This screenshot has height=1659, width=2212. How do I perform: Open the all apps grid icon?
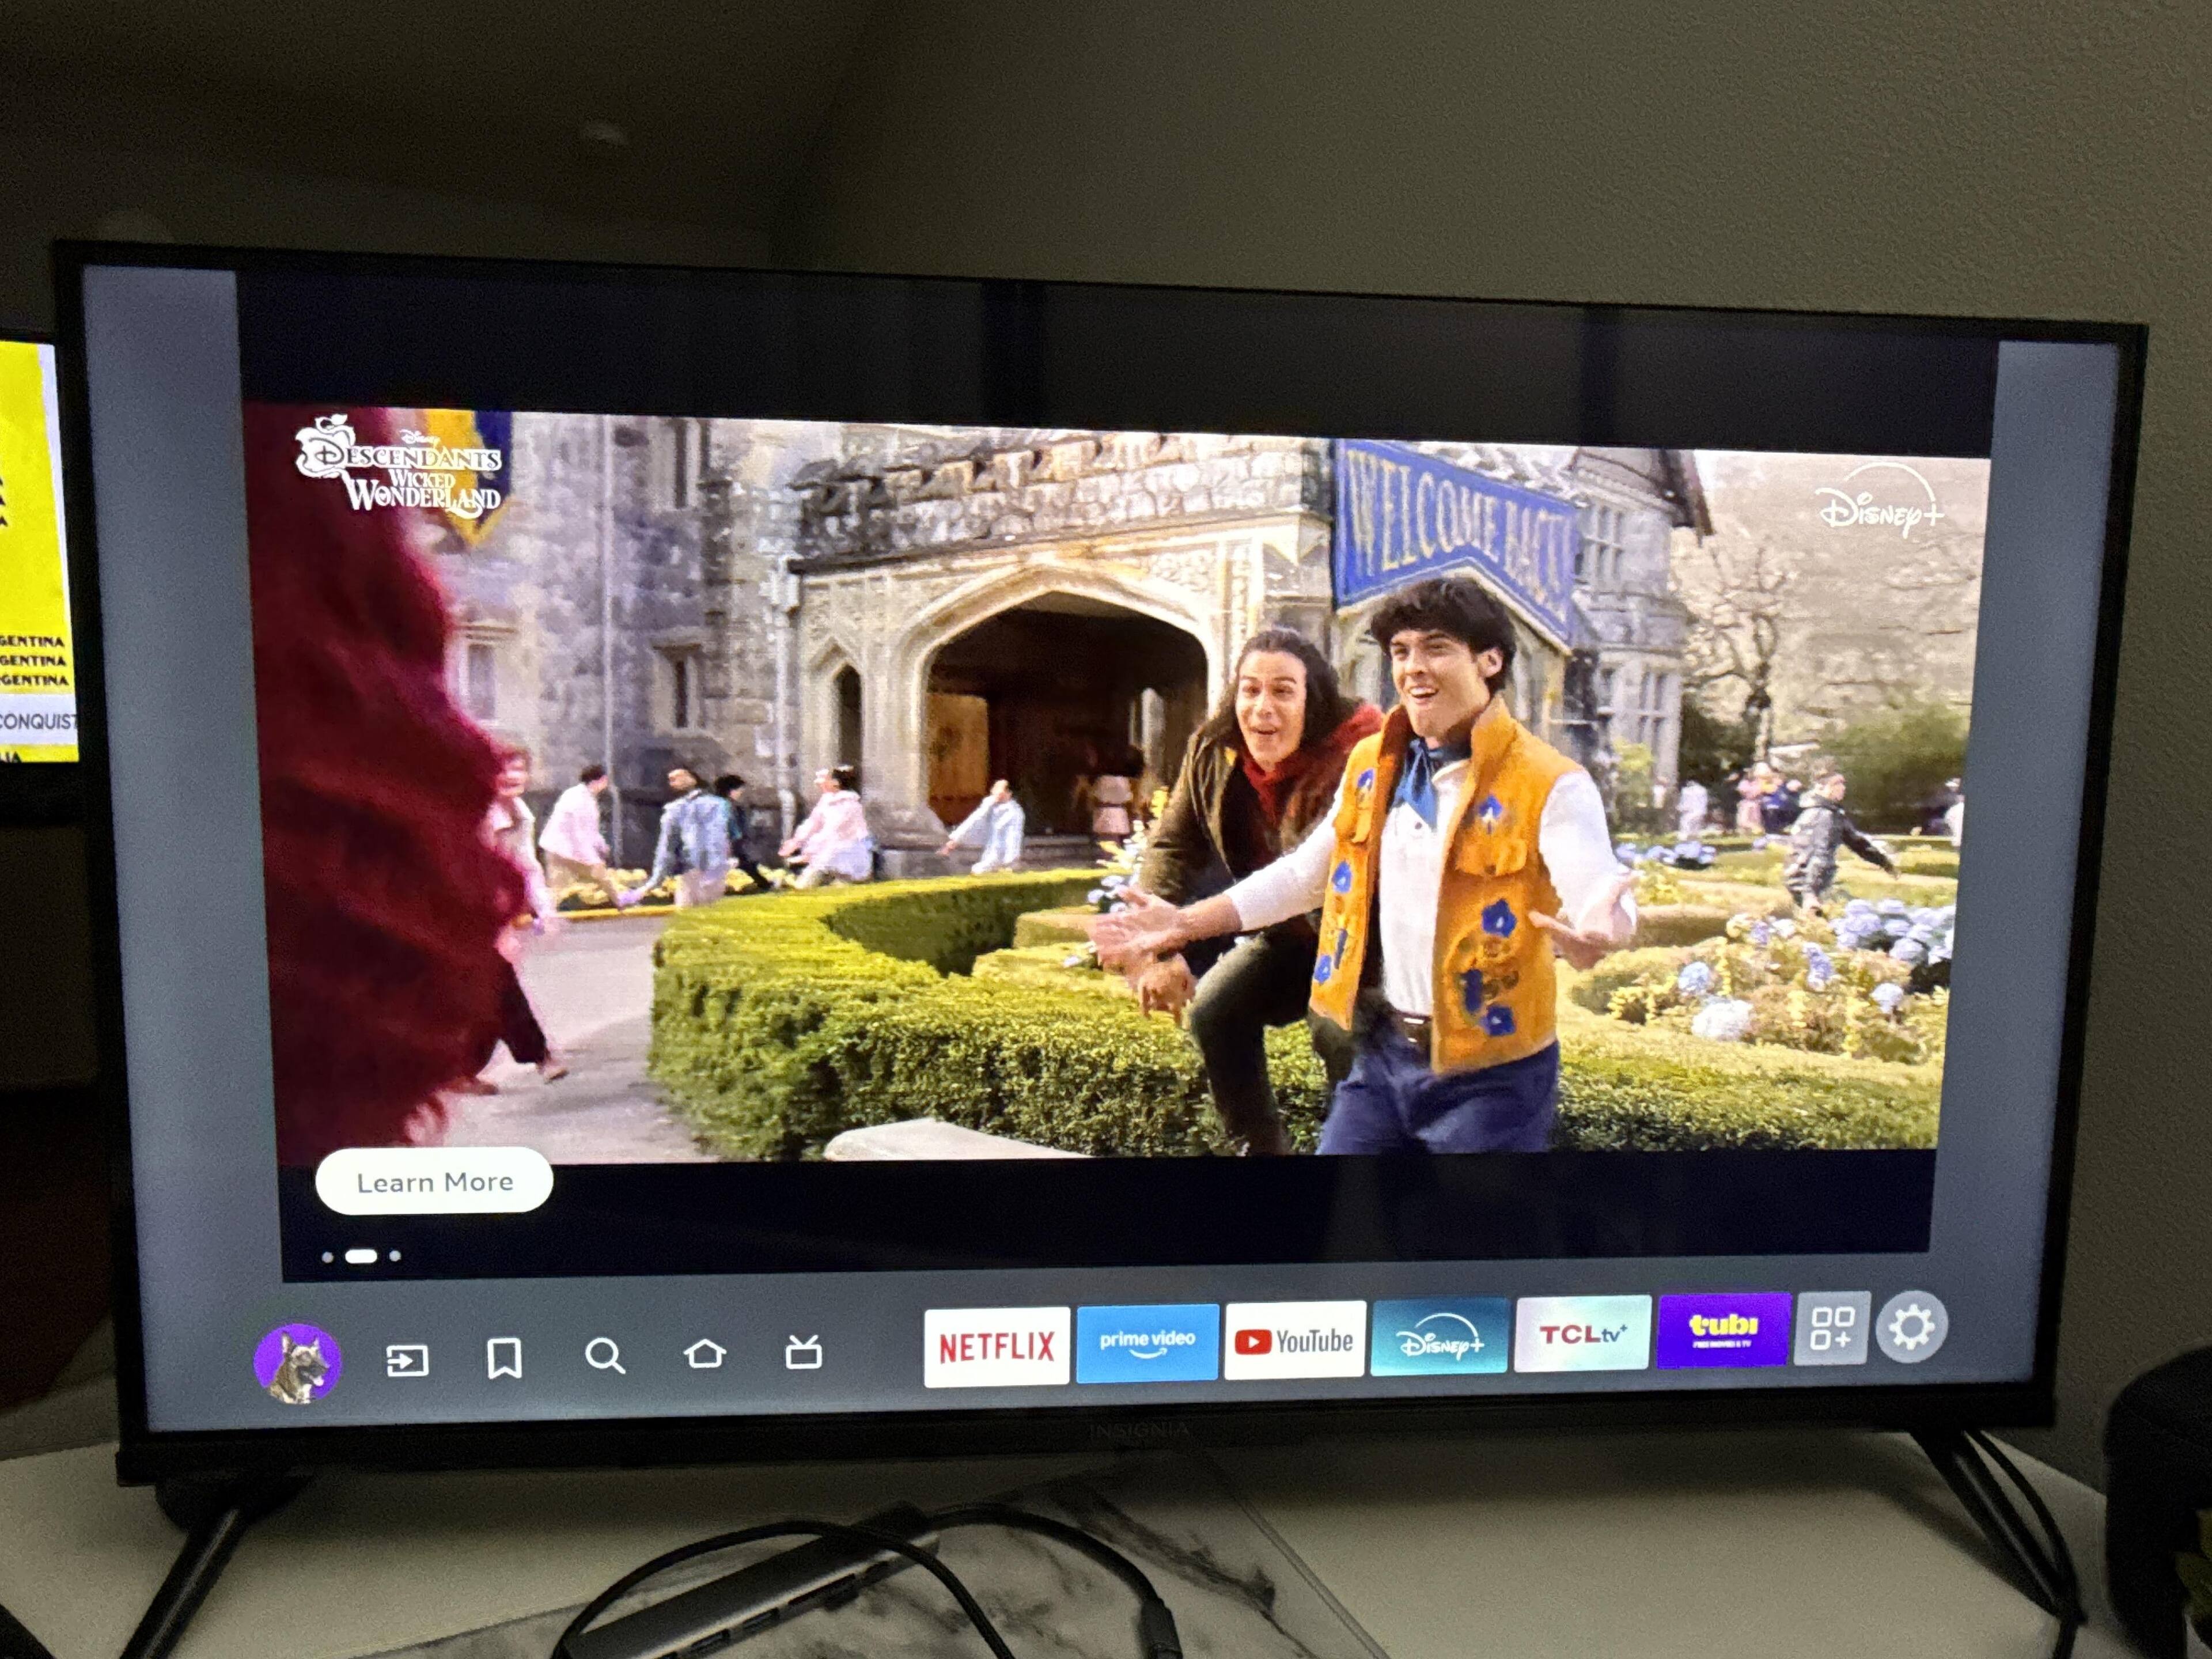(x=1832, y=1328)
